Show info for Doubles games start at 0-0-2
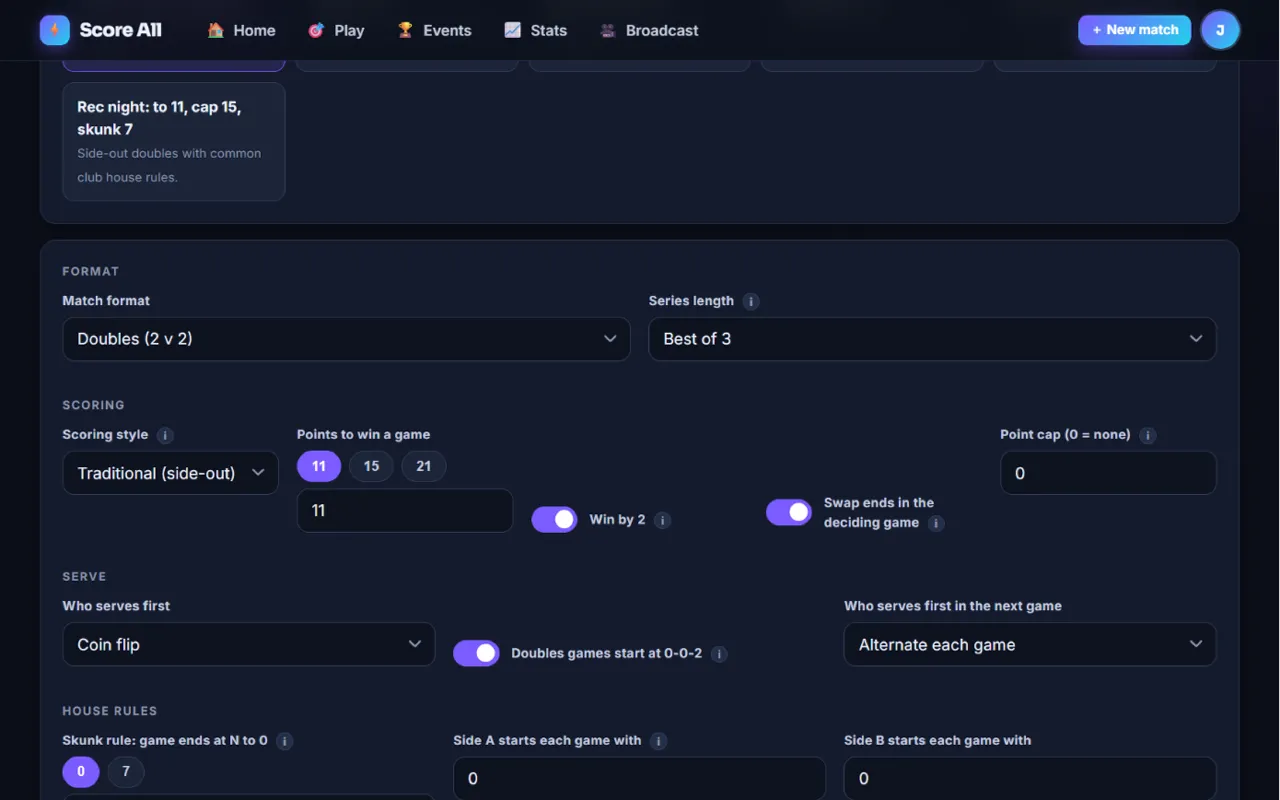Viewport: 1280px width, 800px height. pos(719,654)
